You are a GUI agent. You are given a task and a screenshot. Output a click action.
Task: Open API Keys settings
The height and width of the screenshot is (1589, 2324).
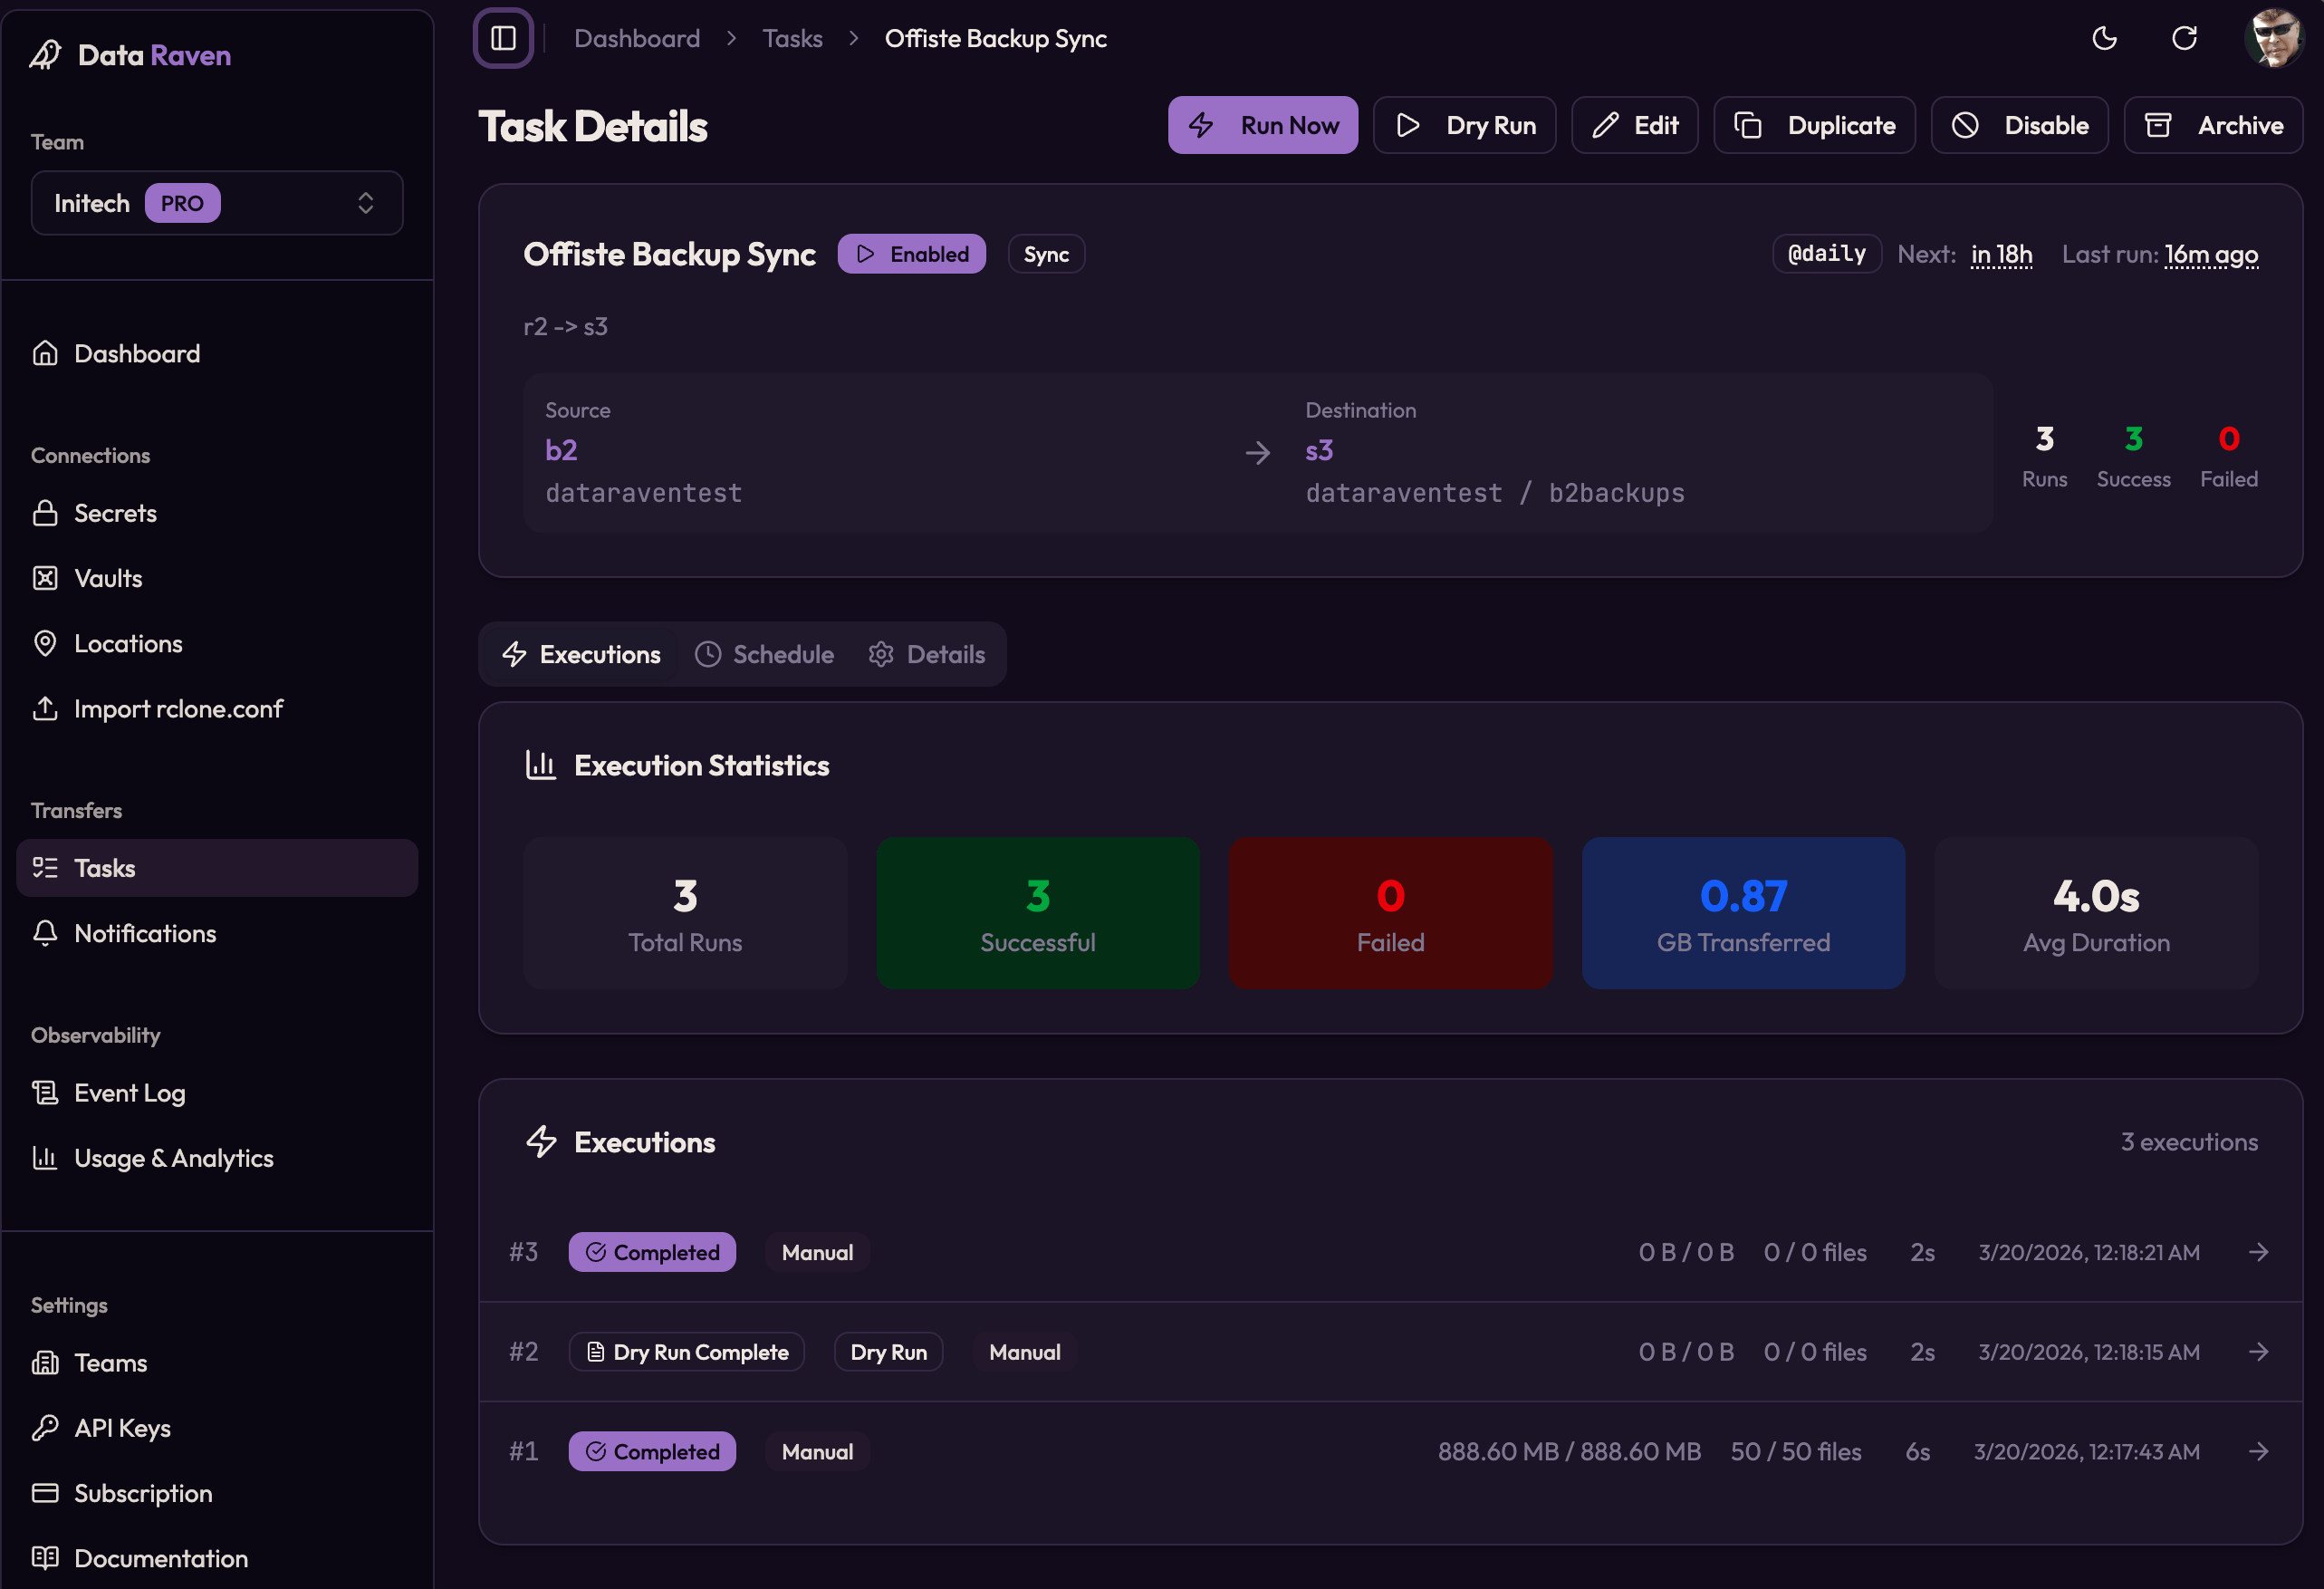coord(122,1427)
